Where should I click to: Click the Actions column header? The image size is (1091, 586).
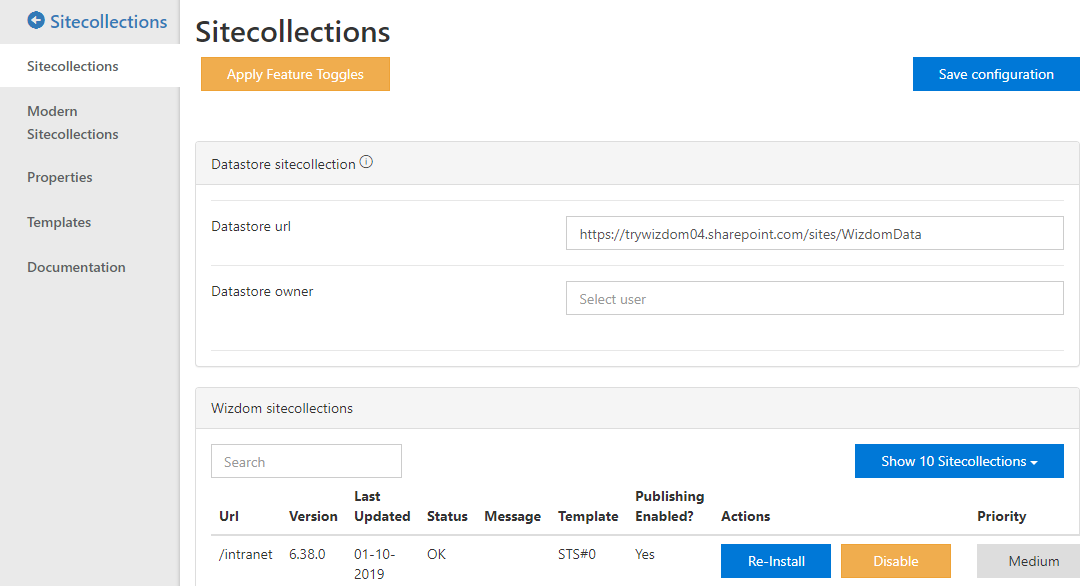745,516
